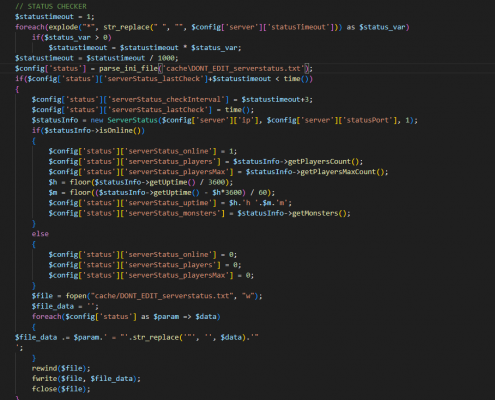Click the 'serverStatus_online' = 0 line
Viewport: 495px width, 400px height.
click(x=143, y=254)
